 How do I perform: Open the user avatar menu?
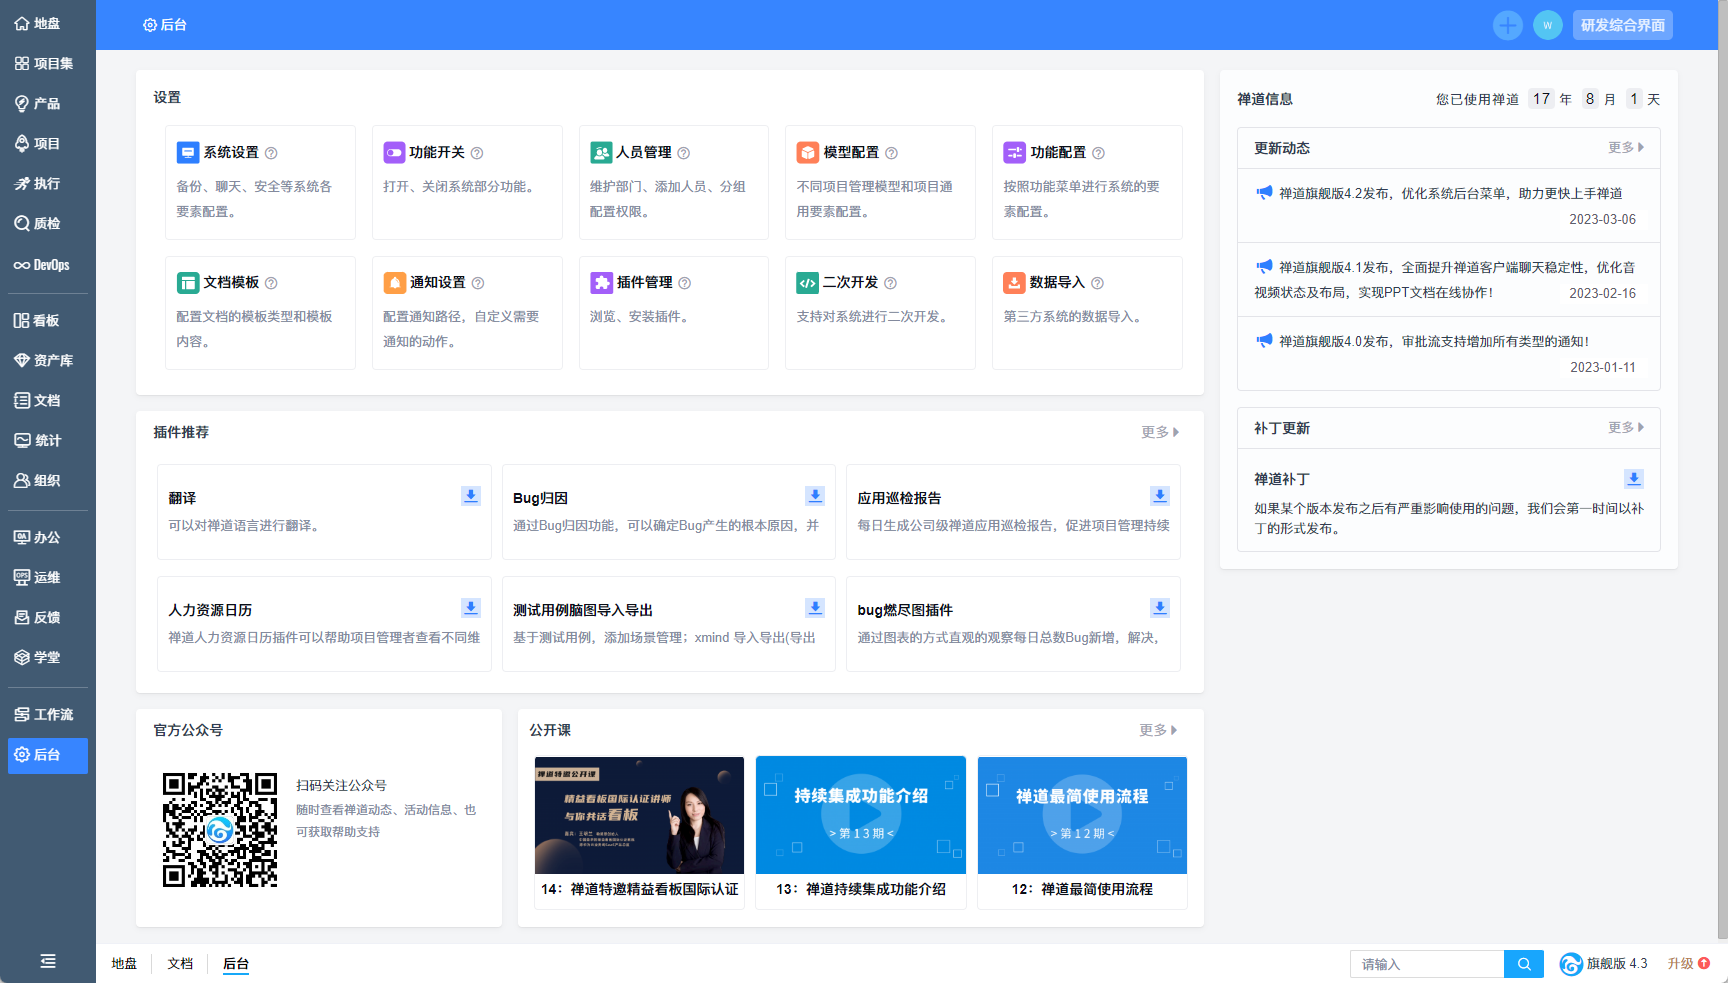coord(1547,25)
